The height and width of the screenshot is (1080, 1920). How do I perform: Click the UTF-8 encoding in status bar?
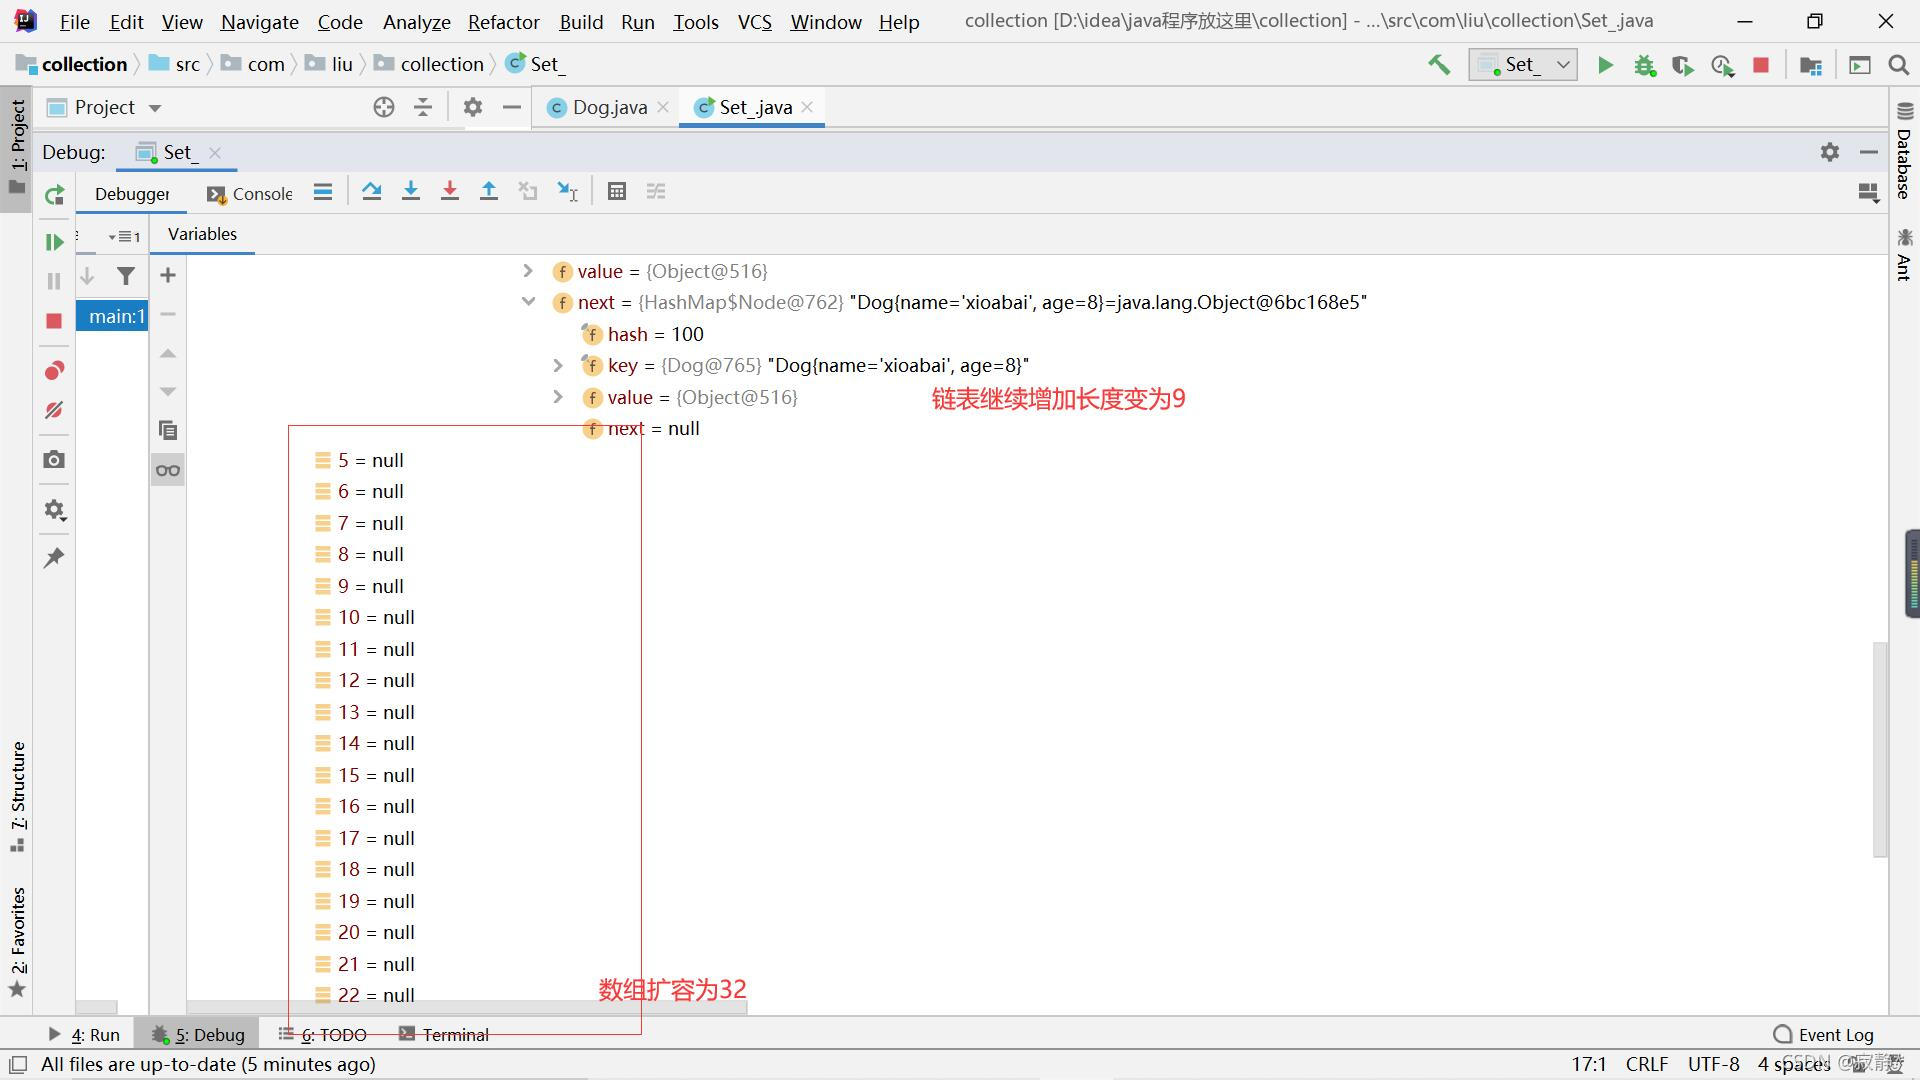(x=1713, y=1064)
